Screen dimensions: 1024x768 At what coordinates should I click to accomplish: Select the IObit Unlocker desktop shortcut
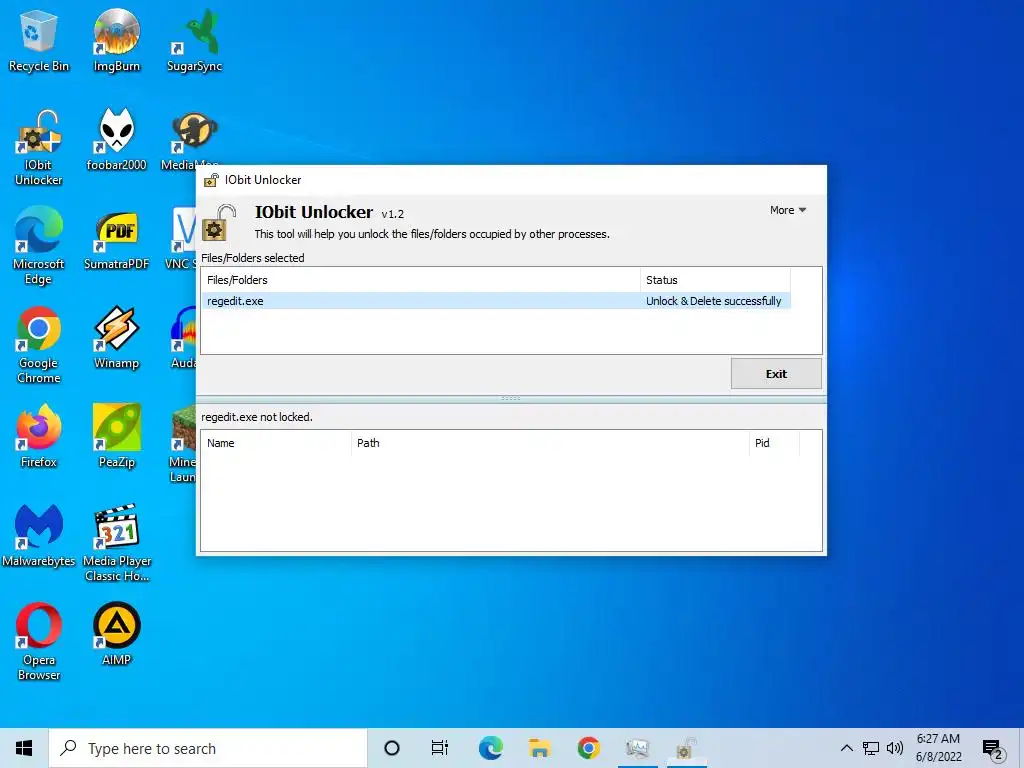(x=39, y=148)
